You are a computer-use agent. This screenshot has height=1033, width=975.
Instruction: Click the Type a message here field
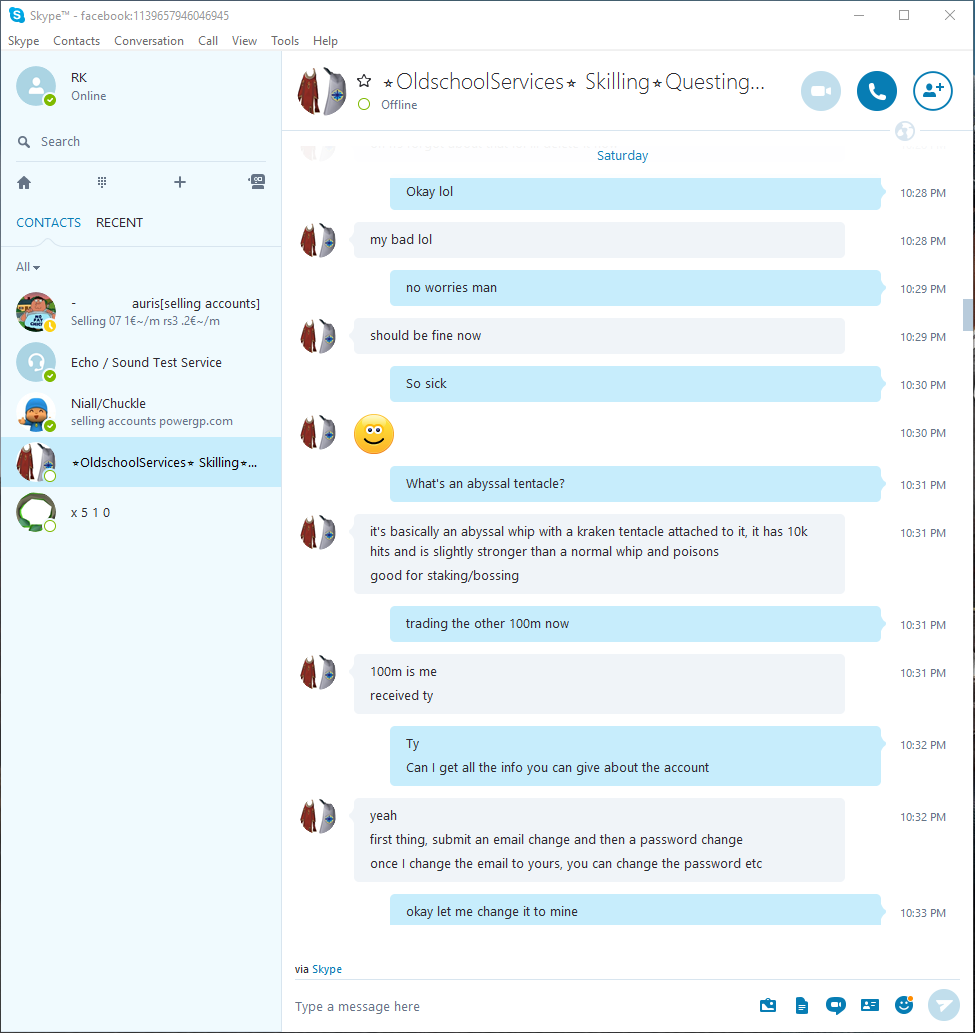coord(520,1007)
